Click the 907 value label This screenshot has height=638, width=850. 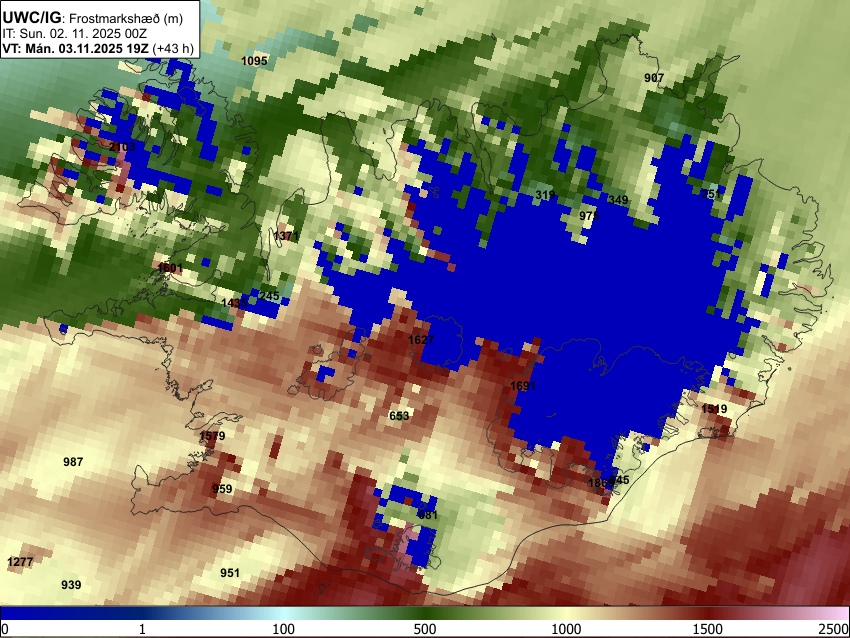[654, 78]
